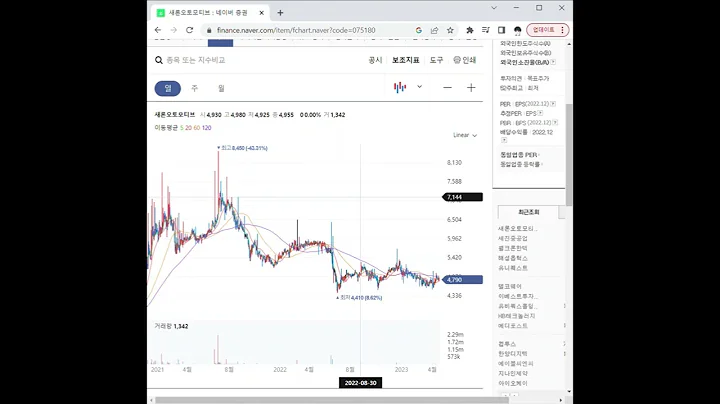The width and height of the screenshot is (720, 404).
Task: Select the daily 일 period button
Action: (168, 88)
